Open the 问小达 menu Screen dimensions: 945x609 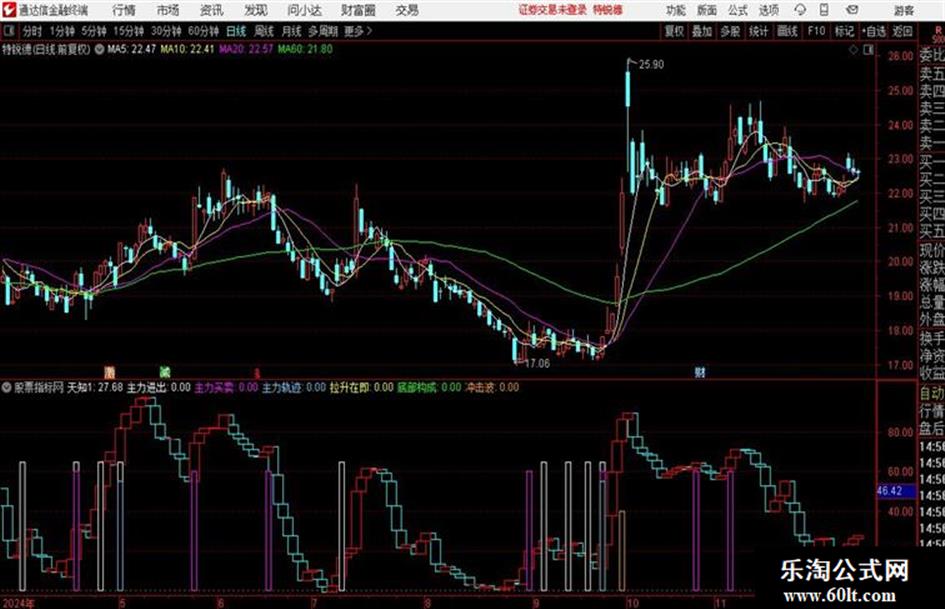[x=304, y=10]
